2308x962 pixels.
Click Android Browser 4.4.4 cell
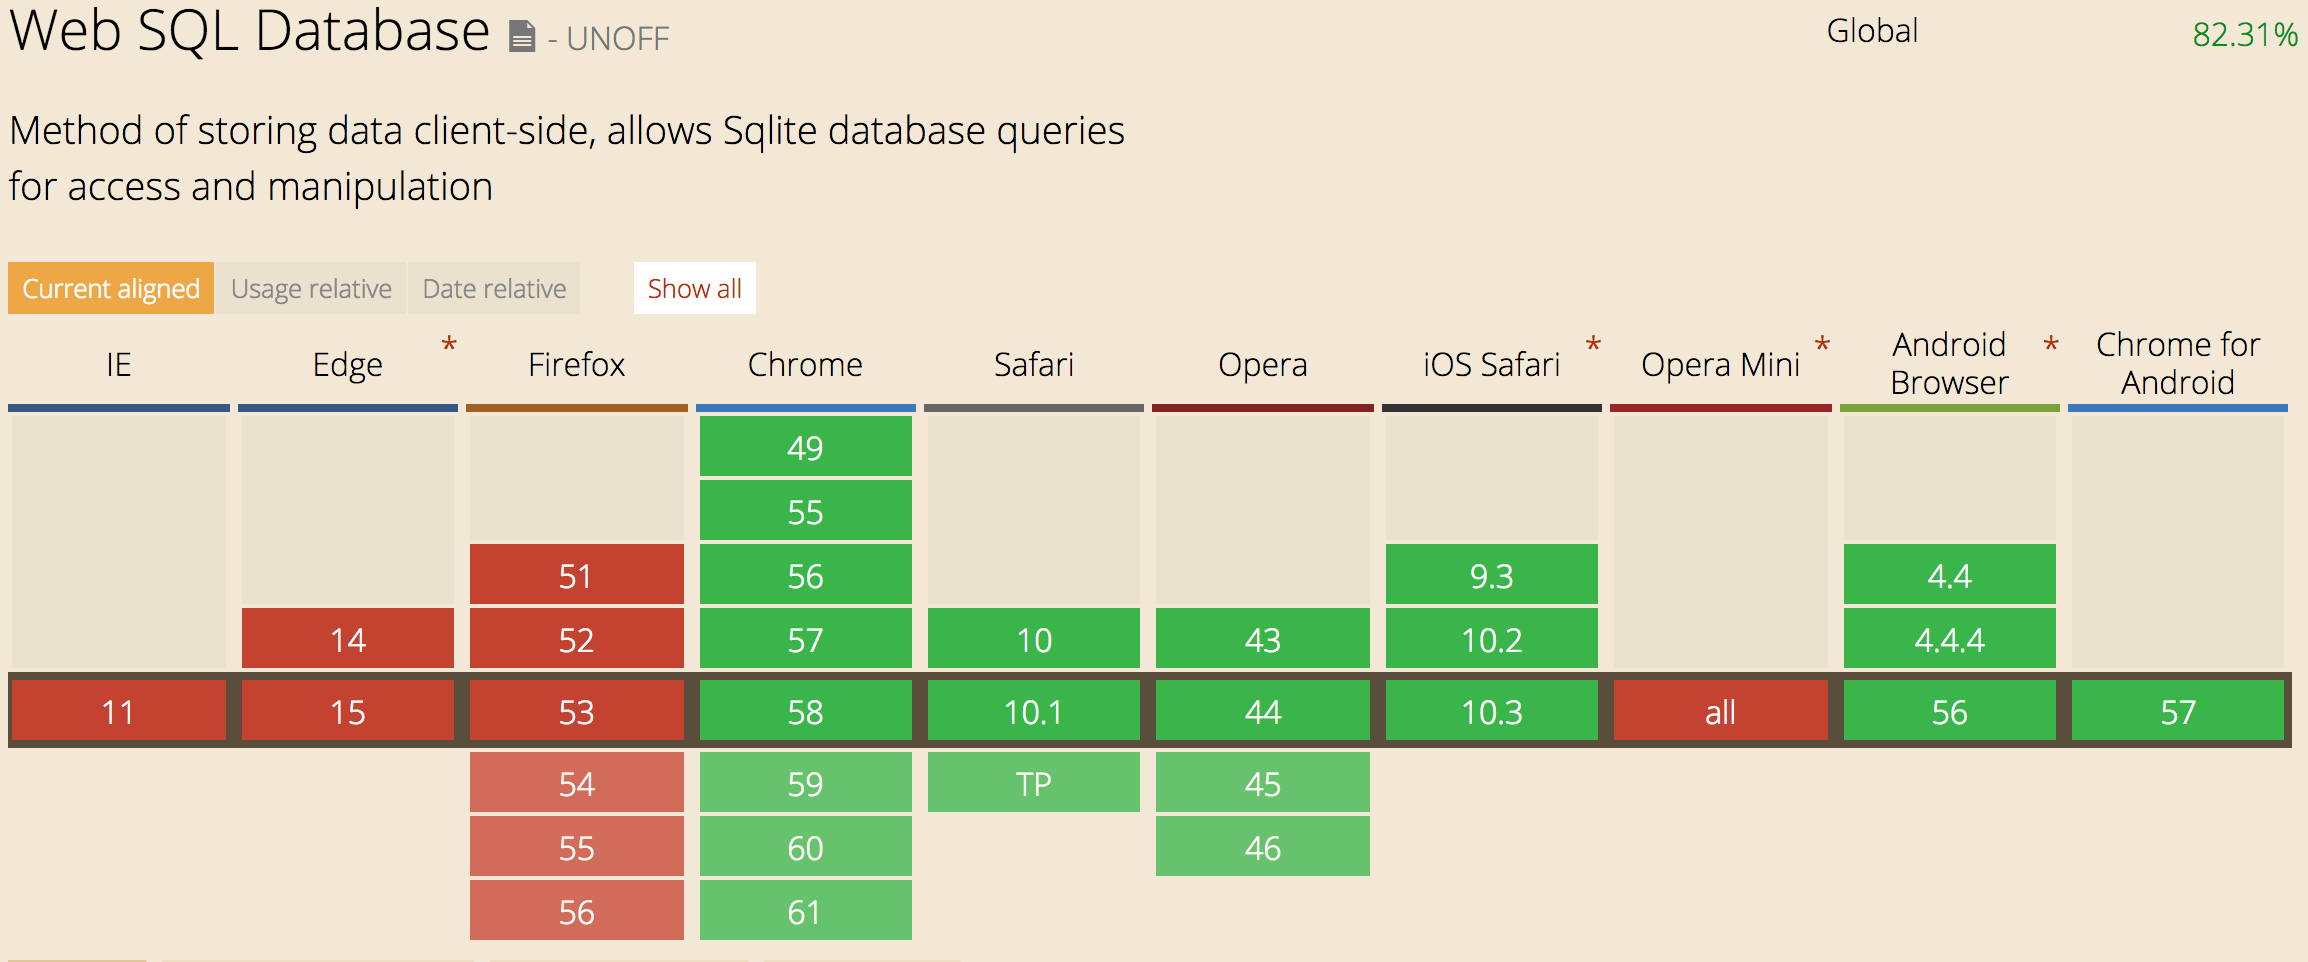(1949, 639)
